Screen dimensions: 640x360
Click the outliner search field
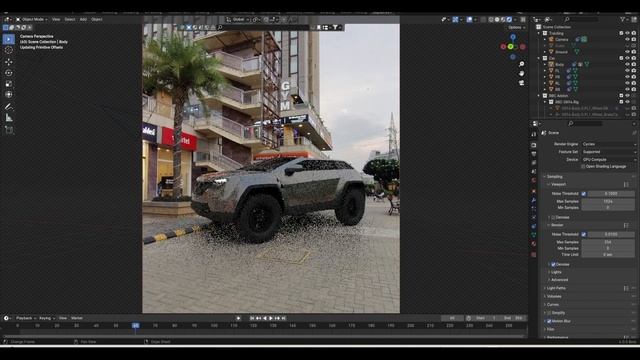coord(582,19)
